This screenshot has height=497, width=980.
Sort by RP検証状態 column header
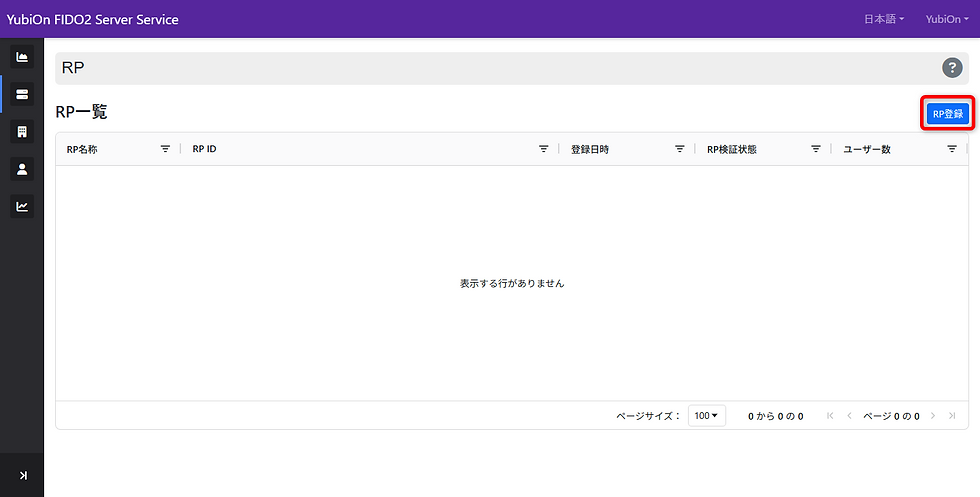coord(731,149)
